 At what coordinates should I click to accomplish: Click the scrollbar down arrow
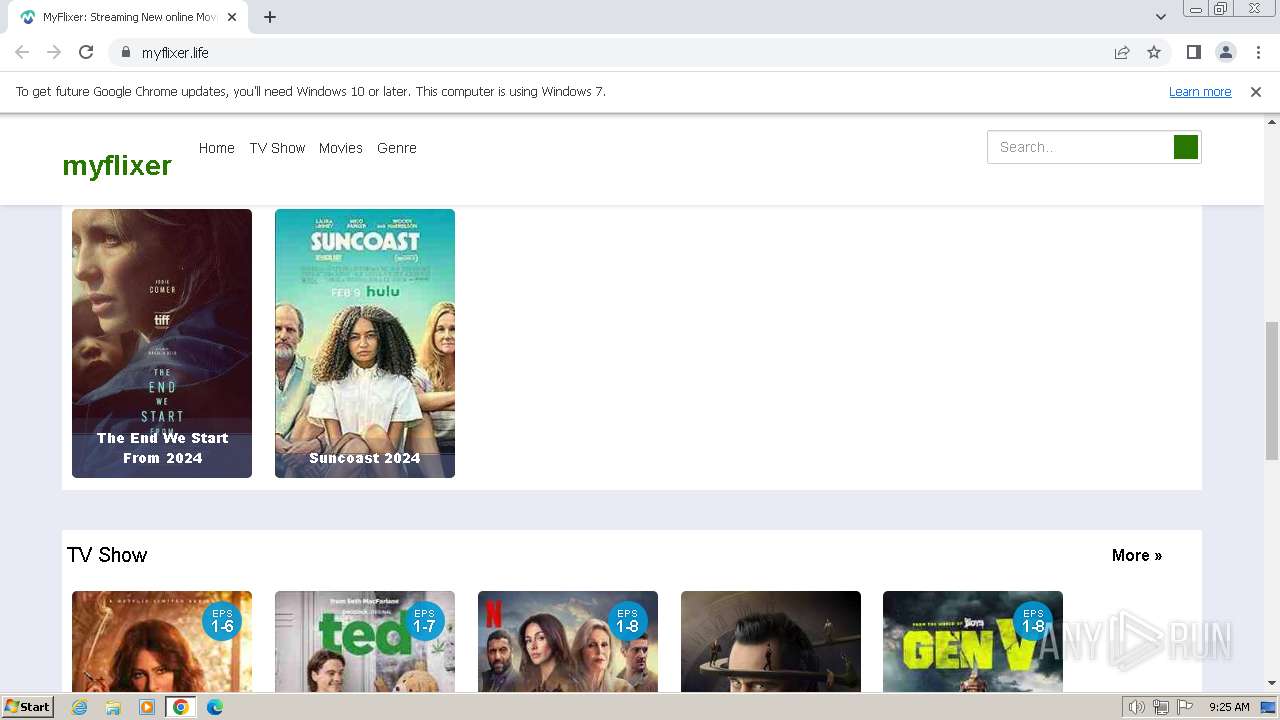click(1272, 683)
